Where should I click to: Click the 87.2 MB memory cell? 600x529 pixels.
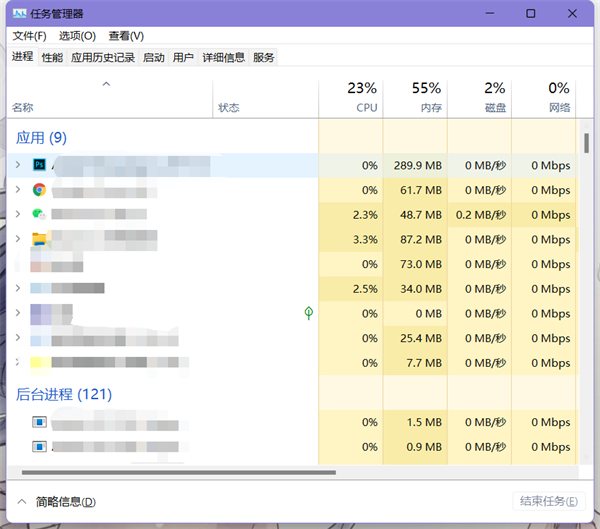pyautogui.click(x=415, y=239)
